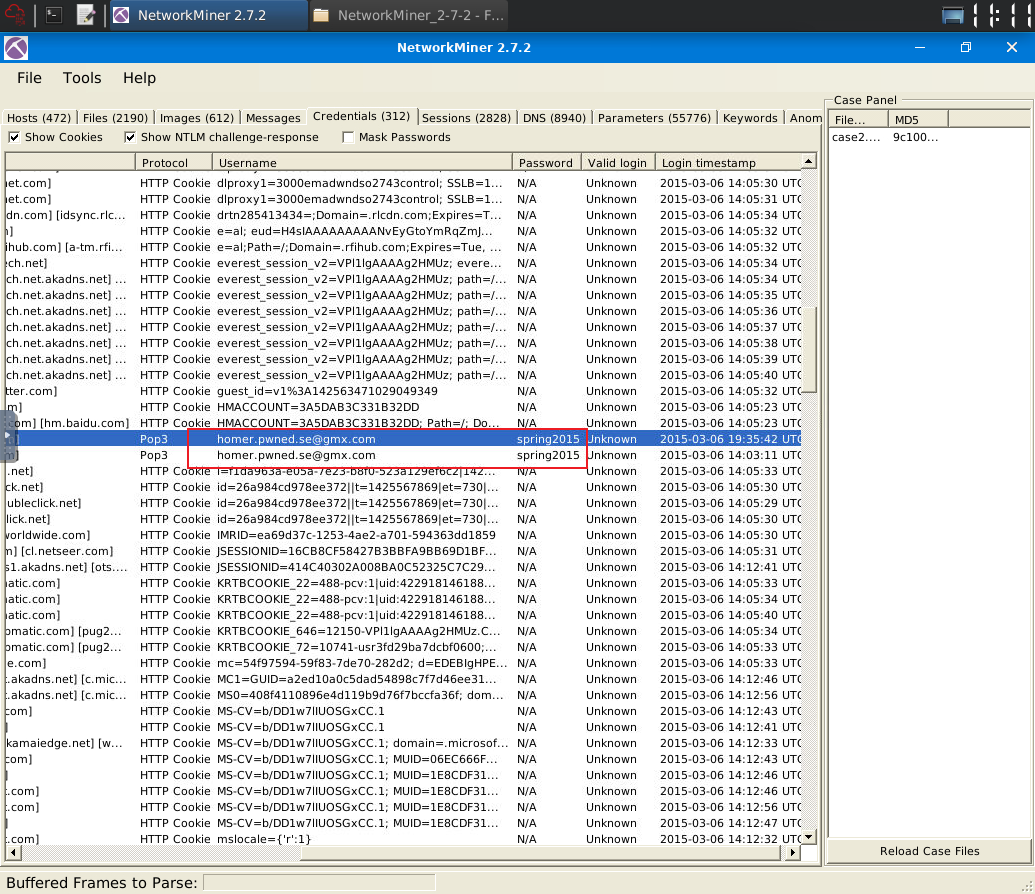Sort by the Username column header

click(362, 162)
